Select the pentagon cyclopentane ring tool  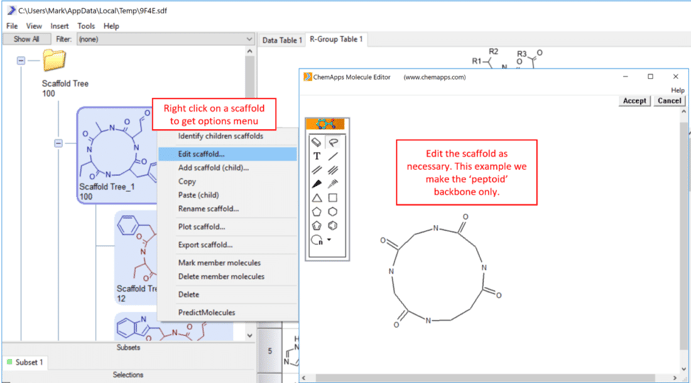pos(316,212)
